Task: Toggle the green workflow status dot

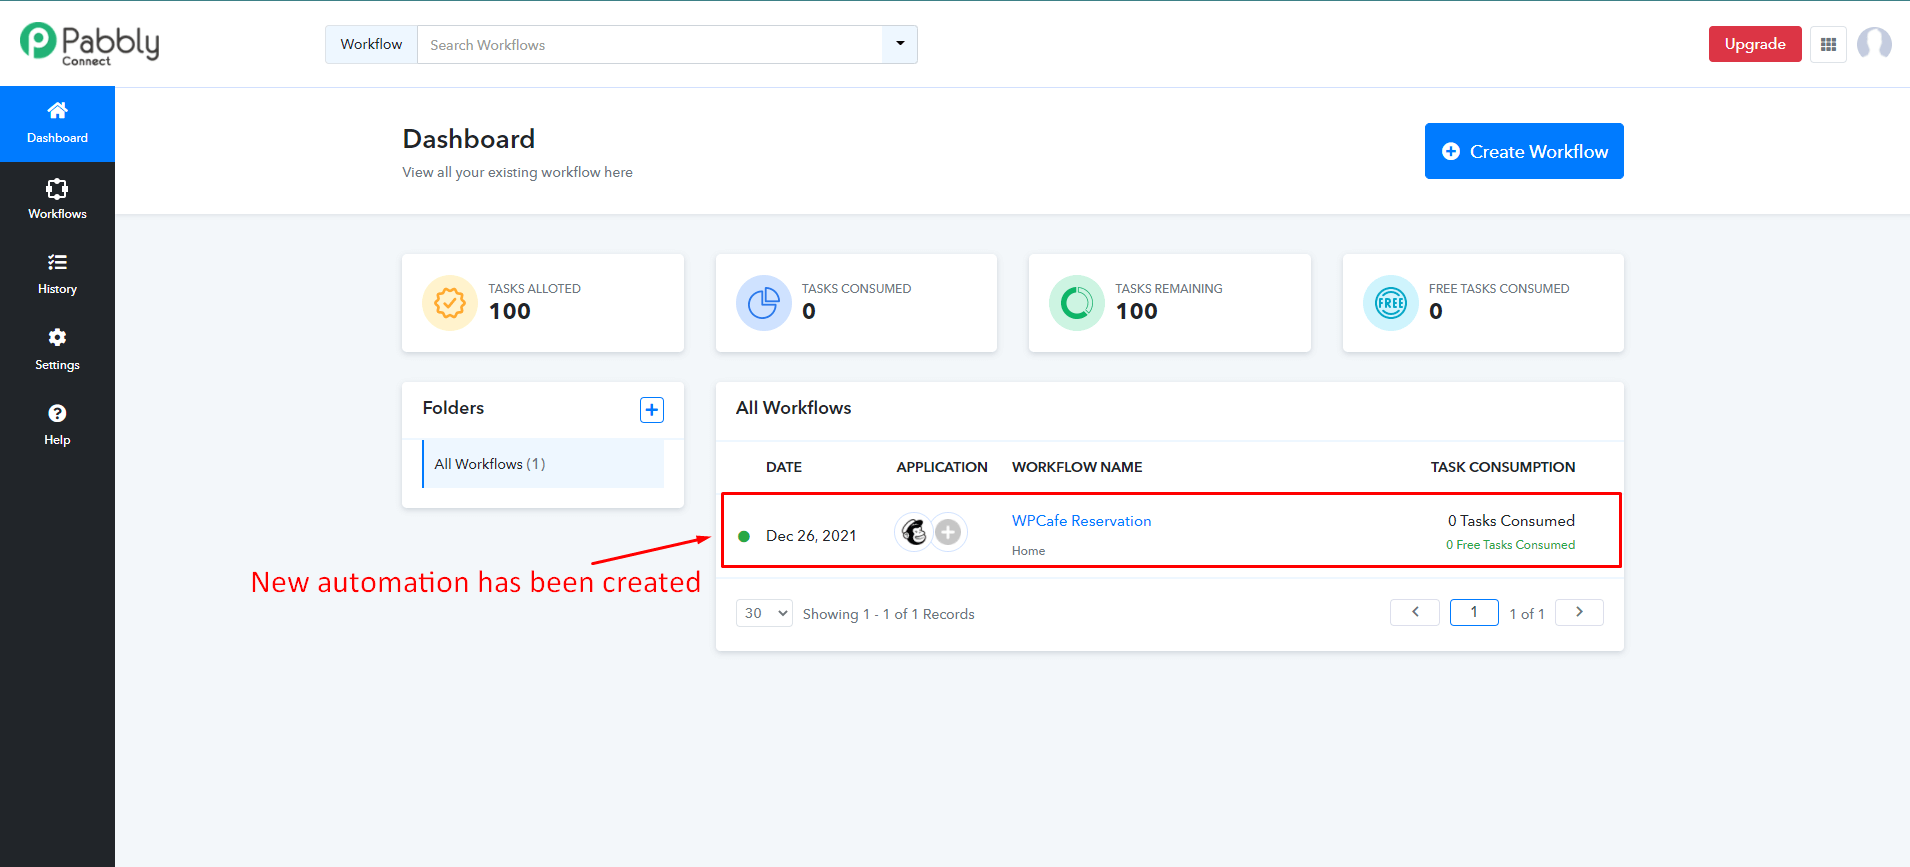Action: click(x=744, y=536)
